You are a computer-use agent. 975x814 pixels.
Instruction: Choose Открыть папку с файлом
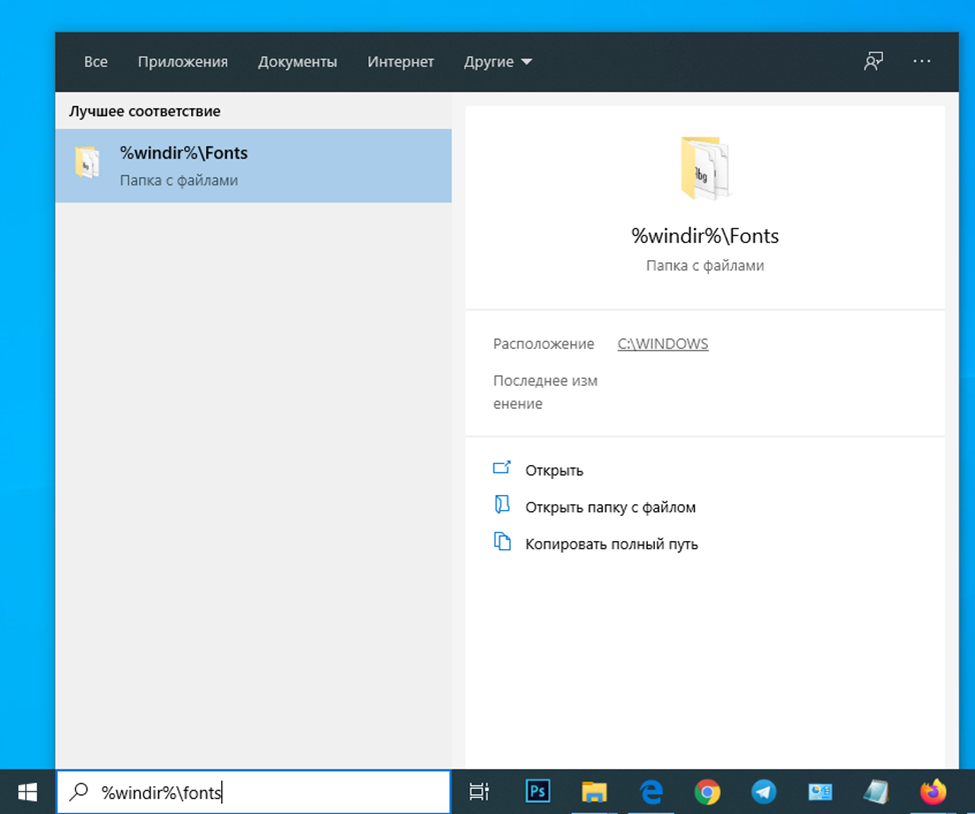click(x=610, y=507)
